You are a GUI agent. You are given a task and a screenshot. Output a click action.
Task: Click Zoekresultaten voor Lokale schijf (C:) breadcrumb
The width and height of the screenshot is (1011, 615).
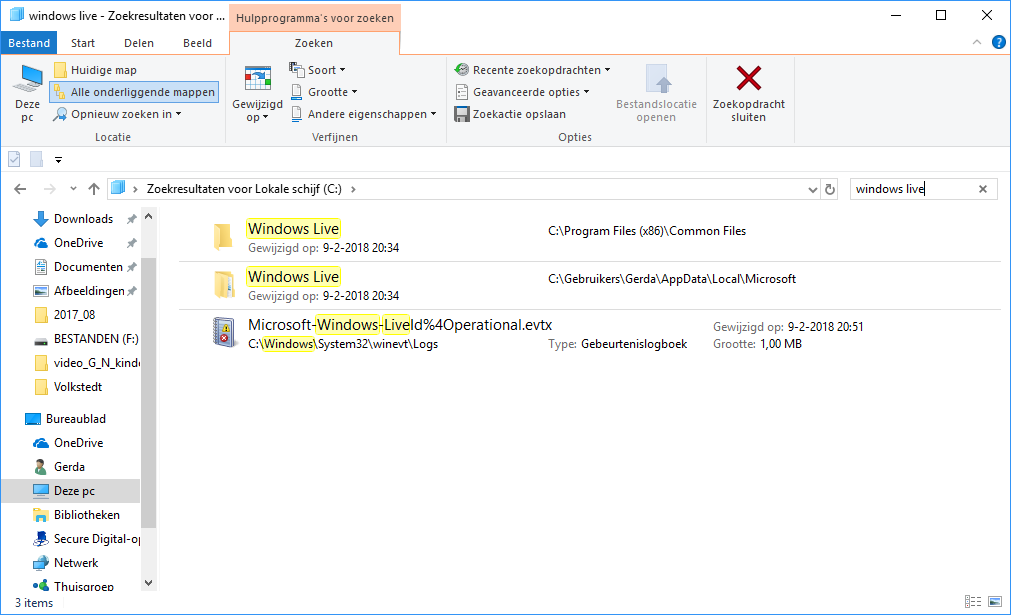coord(244,189)
